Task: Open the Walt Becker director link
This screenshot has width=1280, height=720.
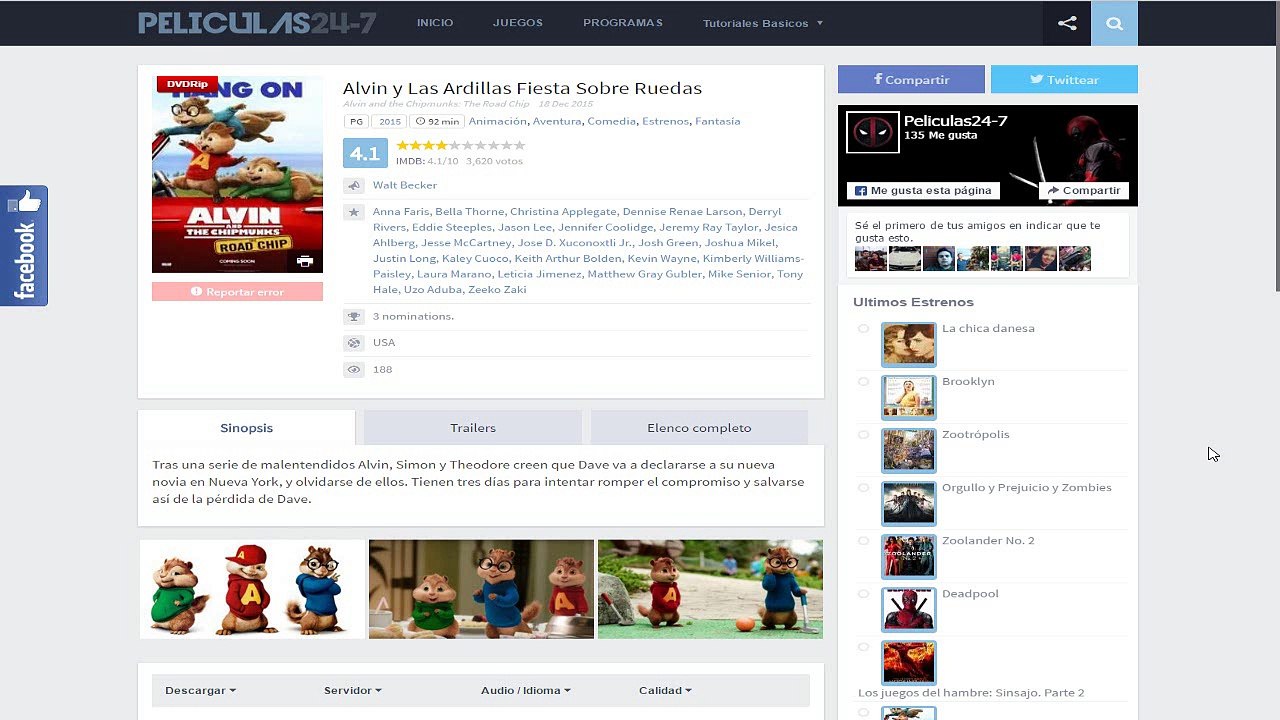Action: pos(405,185)
